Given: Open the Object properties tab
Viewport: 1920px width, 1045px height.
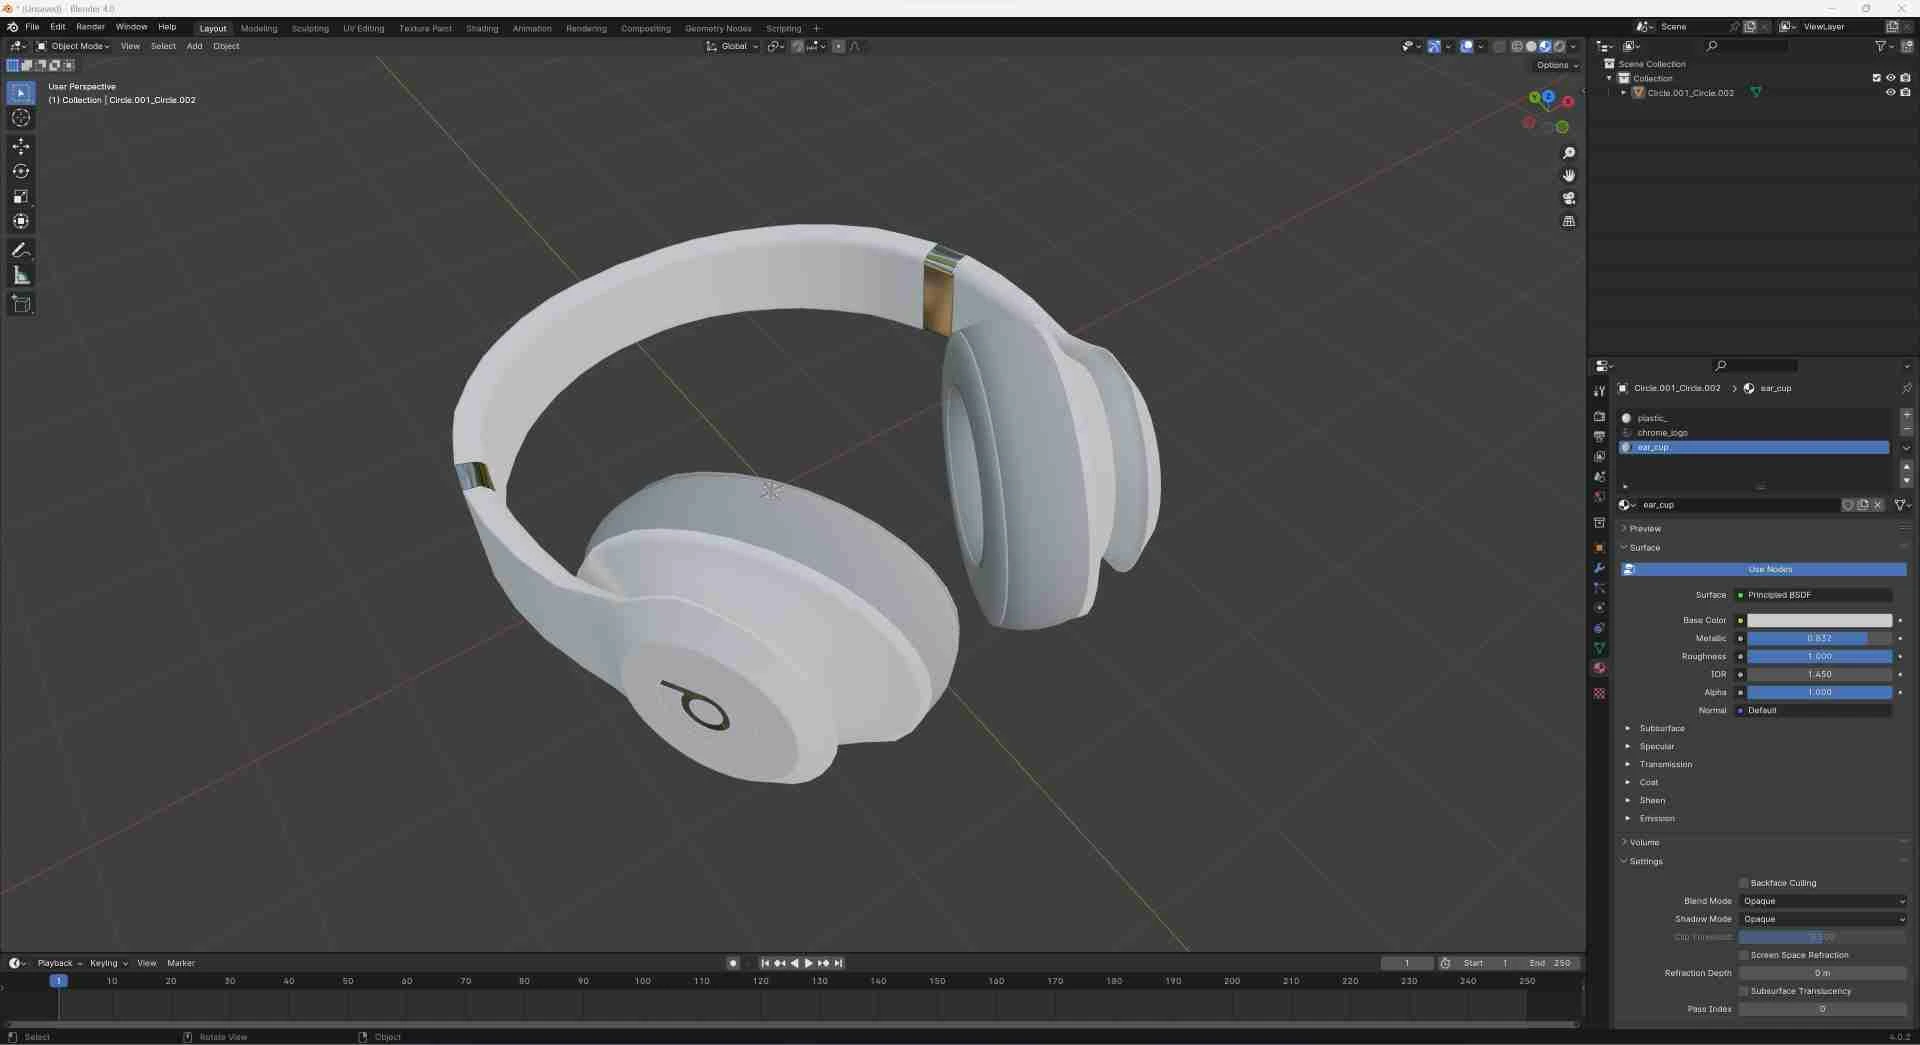Looking at the screenshot, I should click(x=1599, y=547).
